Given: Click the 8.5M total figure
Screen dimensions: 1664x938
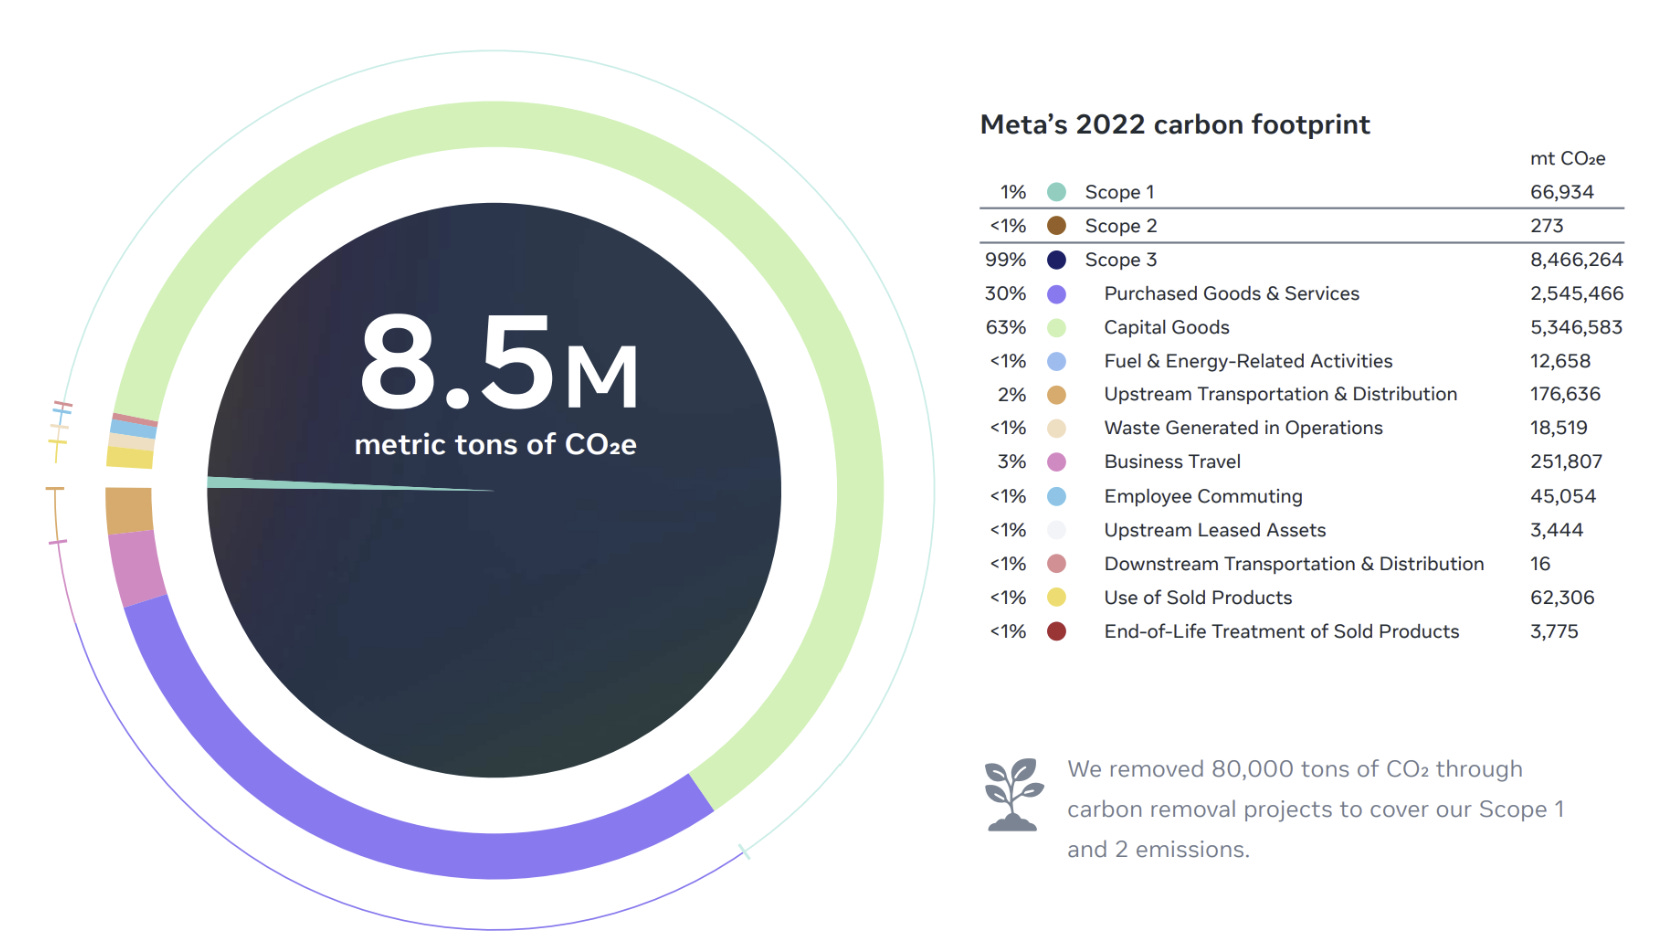Looking at the screenshot, I should point(499,362).
